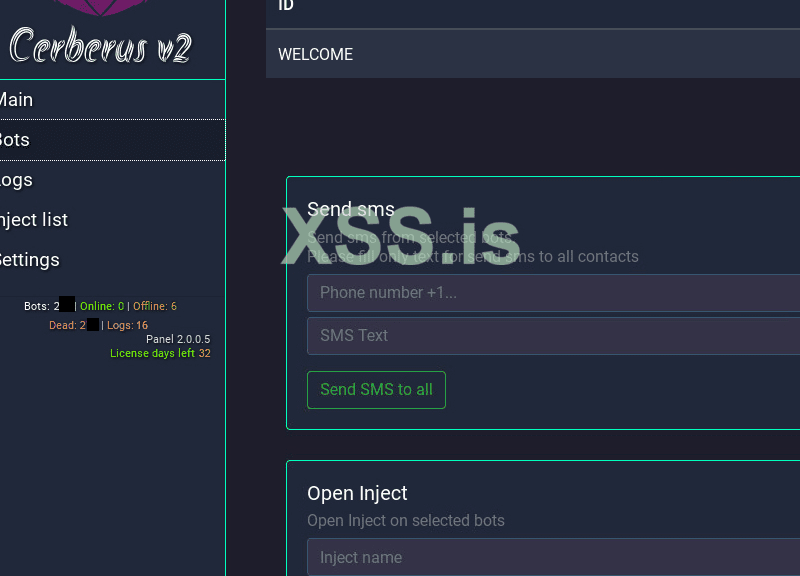Screen dimensions: 800x576
Task: Click the Send sms section heading
Action: [x=351, y=209]
